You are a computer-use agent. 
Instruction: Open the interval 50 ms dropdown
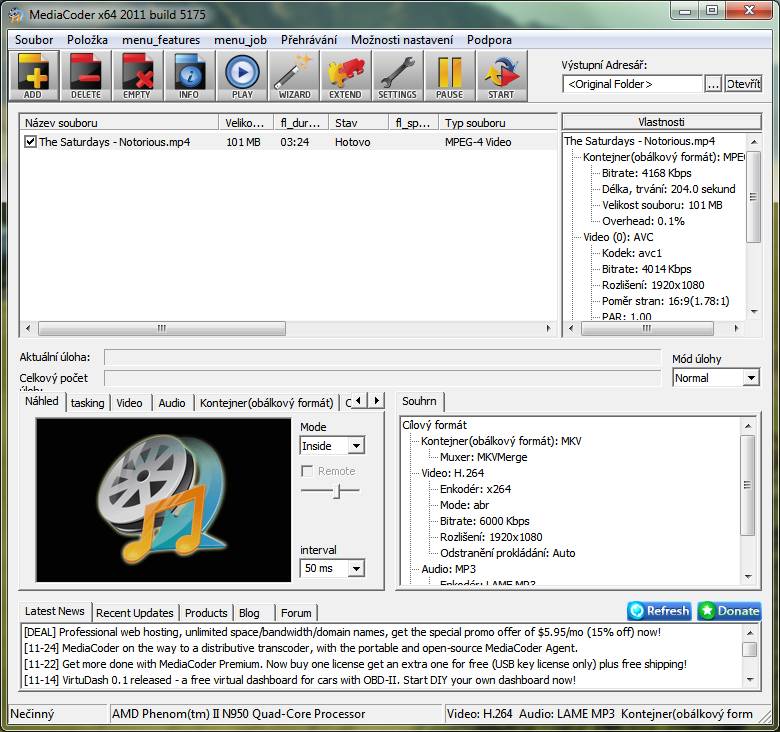coord(356,568)
